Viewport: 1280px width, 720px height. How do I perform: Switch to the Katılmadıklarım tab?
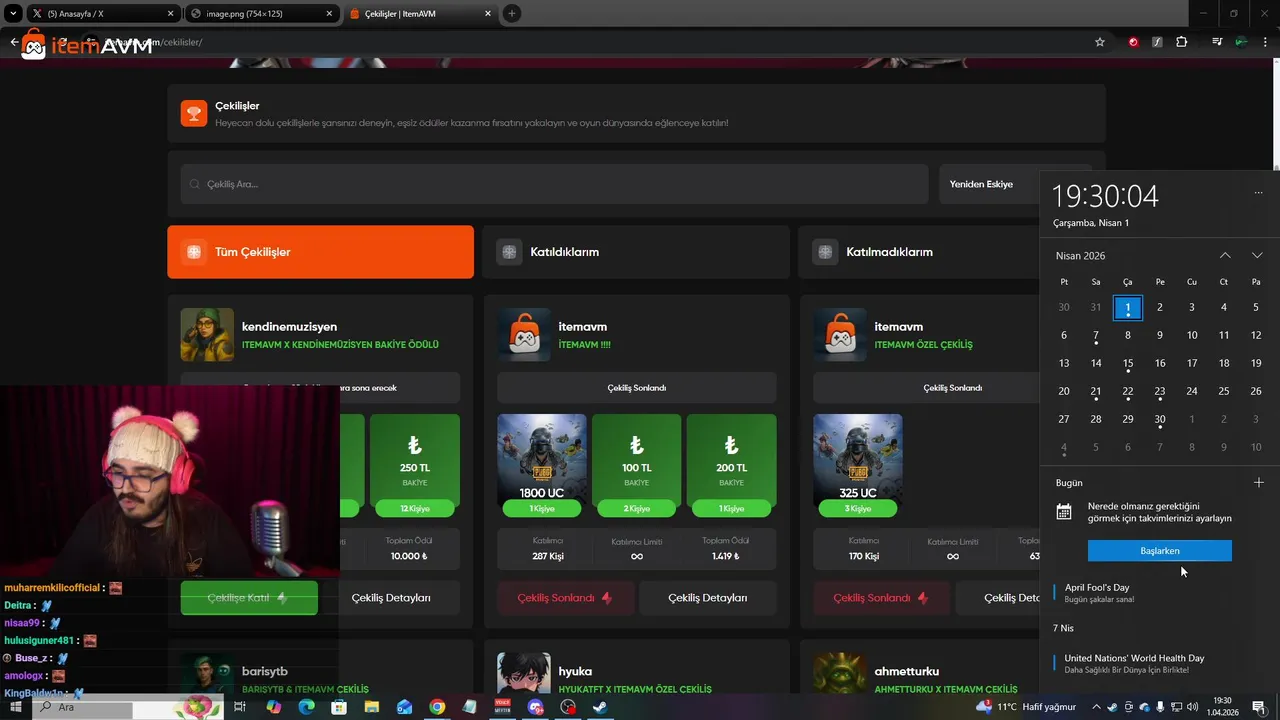click(918, 252)
